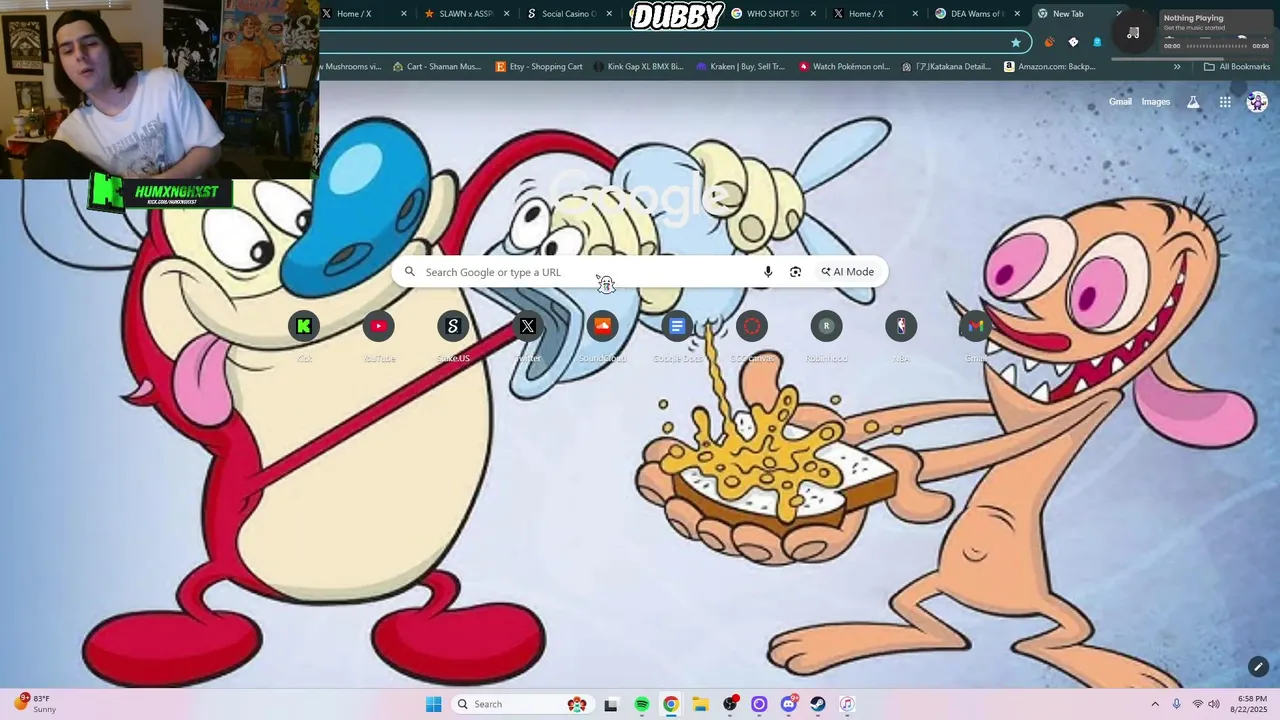Open Discord from the taskbar
This screenshot has width=1280, height=720.
789,704
